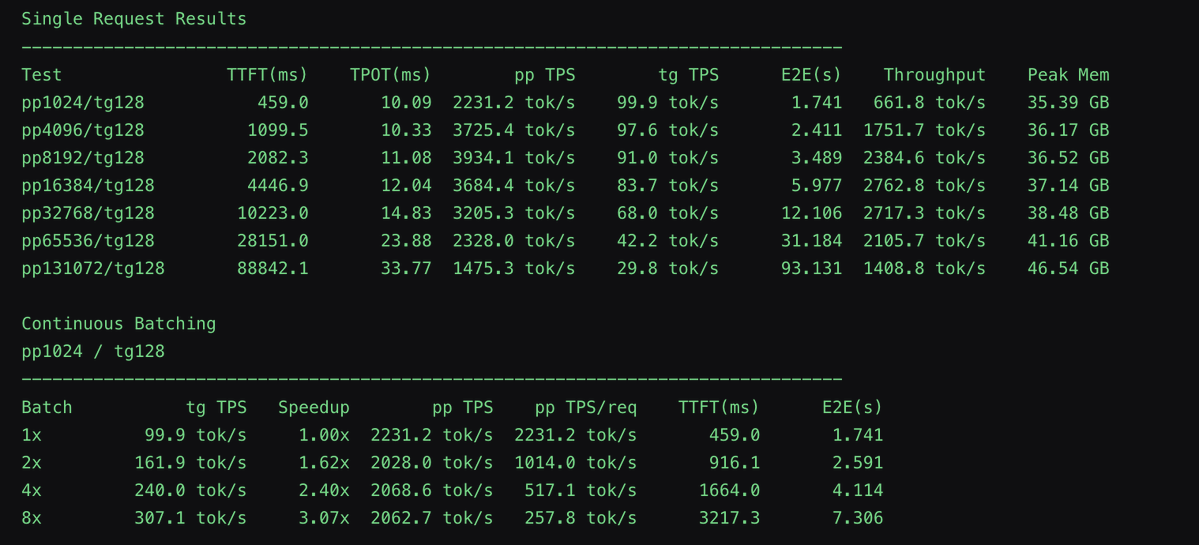1199x545 pixels.
Task: Select the TPOT value 33.77
Action: (406, 268)
